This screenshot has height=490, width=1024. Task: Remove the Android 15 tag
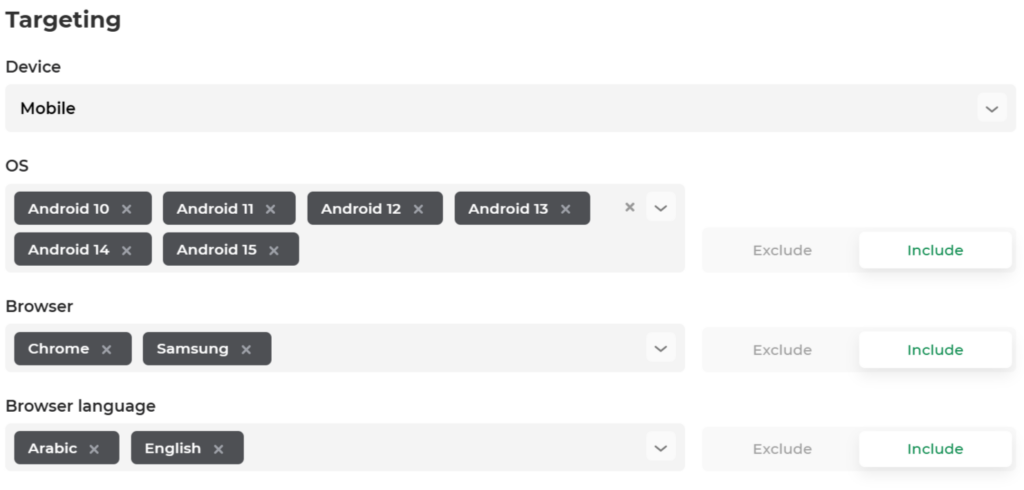click(274, 250)
